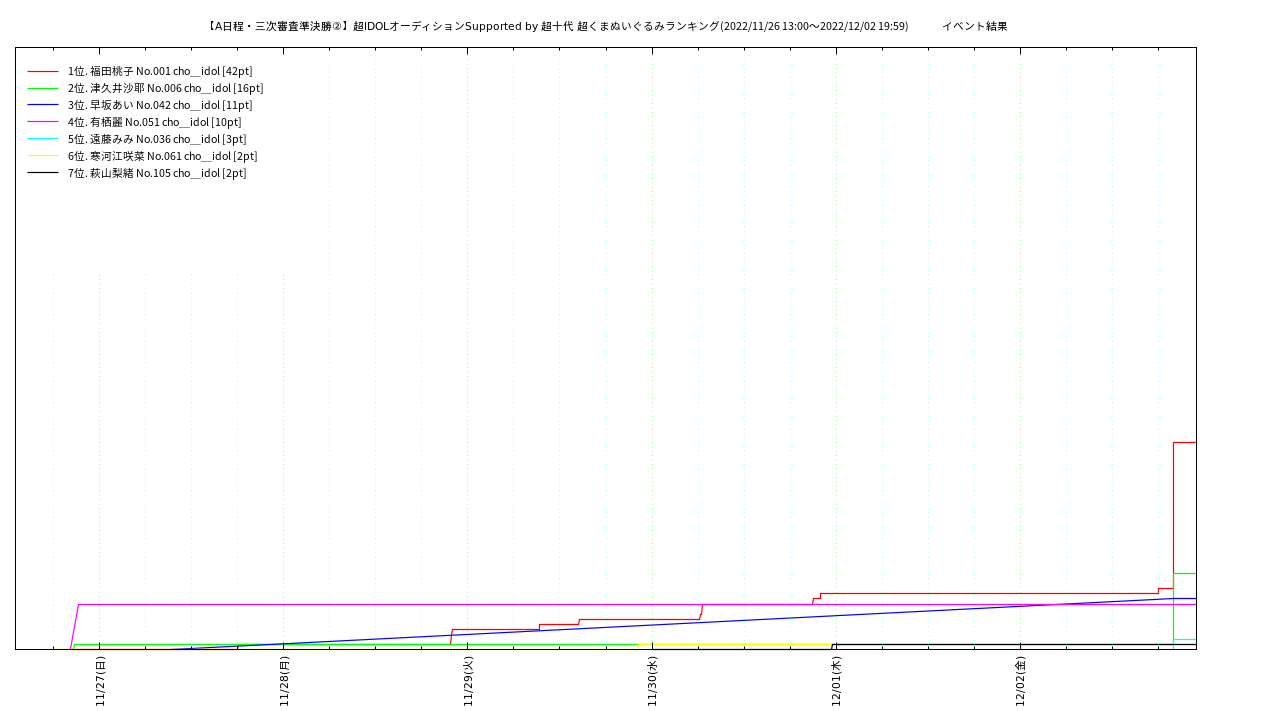The width and height of the screenshot is (1280, 720).
Task: Click the black legend line swatch
Action: coord(43,173)
